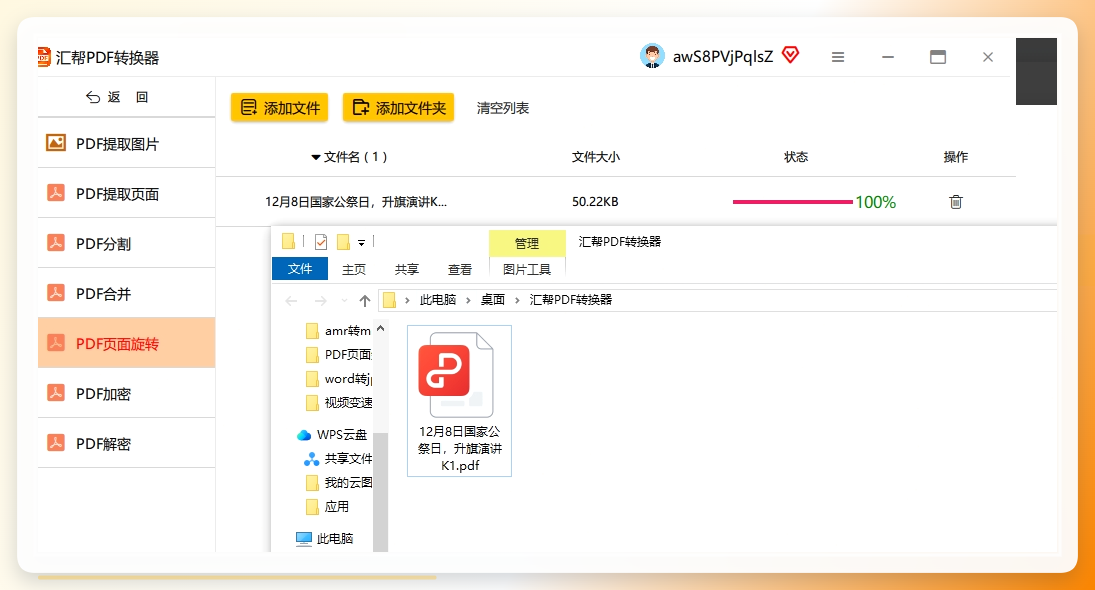Select the PDF提取页面 sidebar icon

click(x=56, y=193)
